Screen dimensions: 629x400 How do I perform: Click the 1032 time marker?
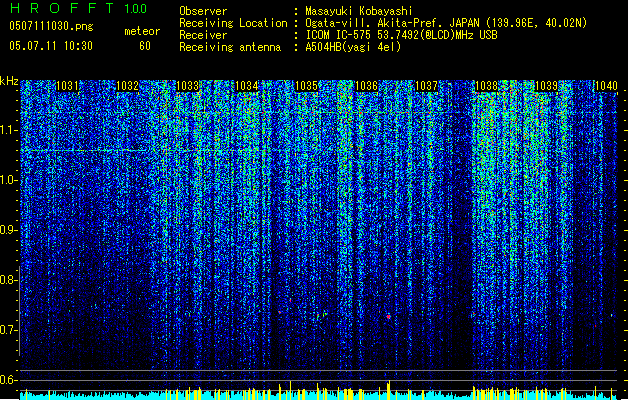click(x=127, y=86)
